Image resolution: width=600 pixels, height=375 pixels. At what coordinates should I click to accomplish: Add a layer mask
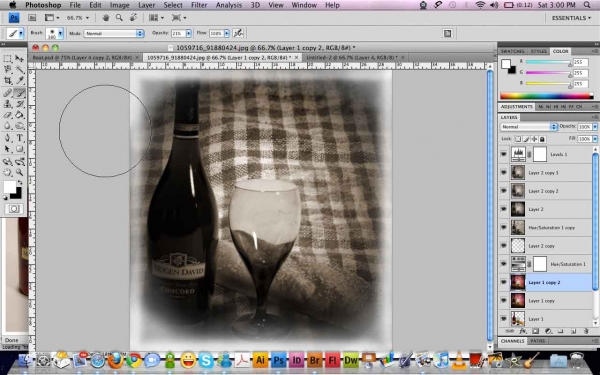click(x=535, y=331)
